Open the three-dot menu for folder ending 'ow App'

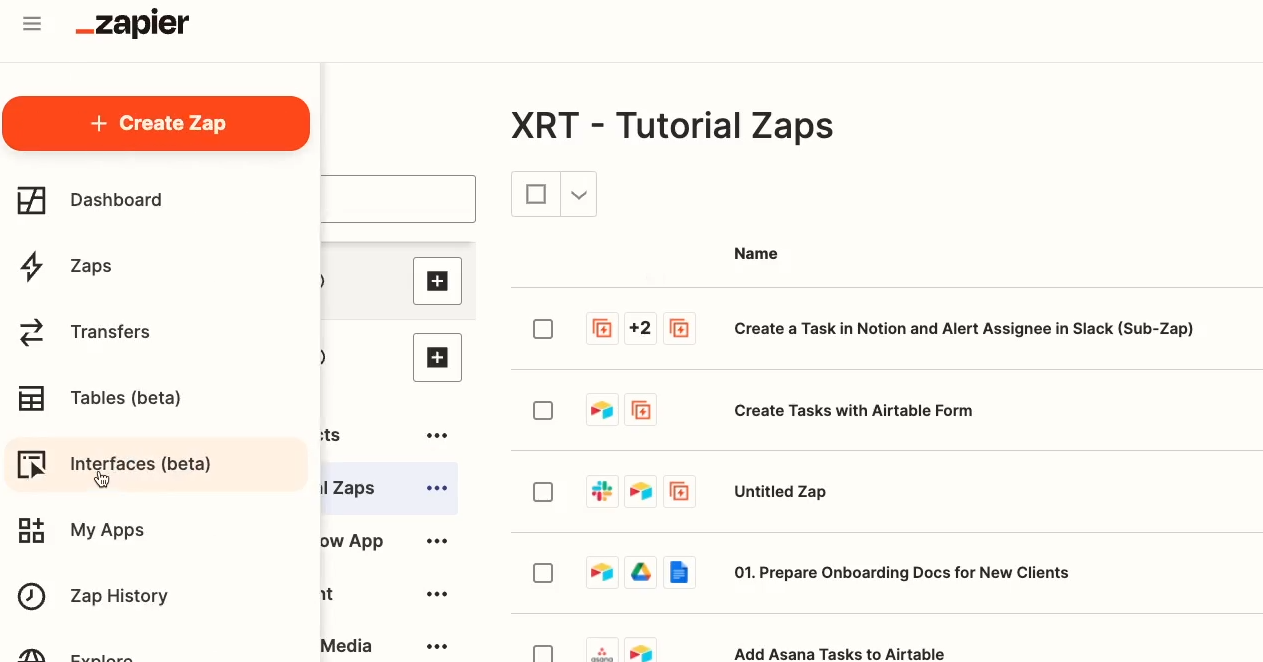tap(437, 541)
